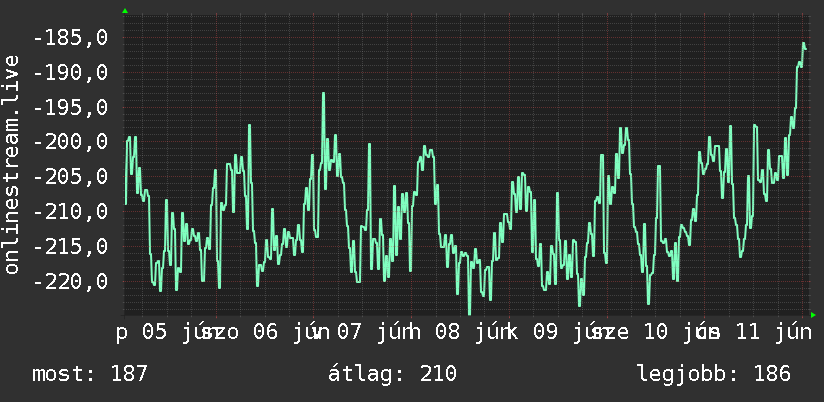The height and width of the screenshot is (402, 824).
Task: Click the '06 jún' date label
Action: coord(291,333)
